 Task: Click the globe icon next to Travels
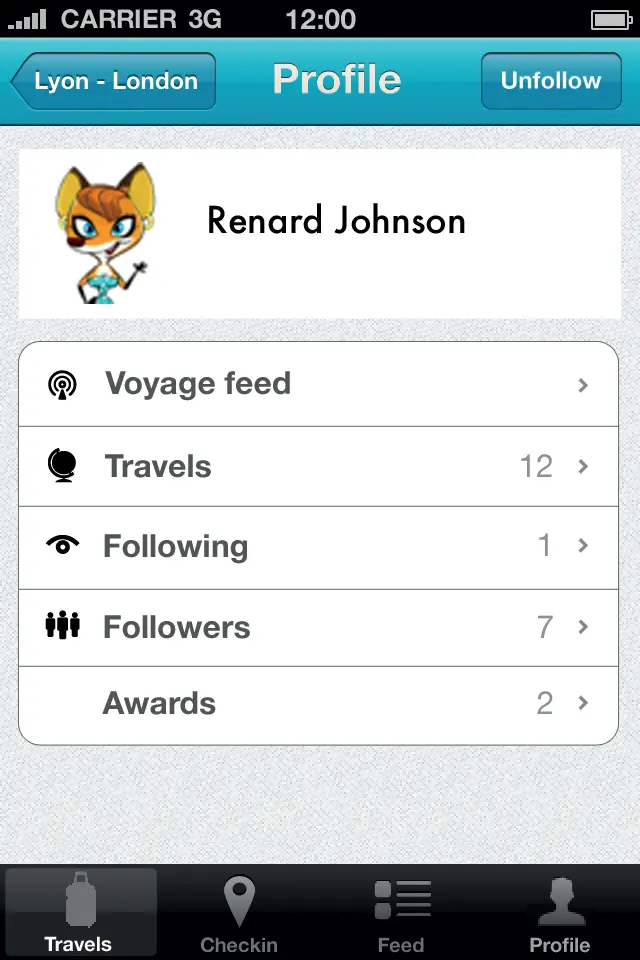64,465
